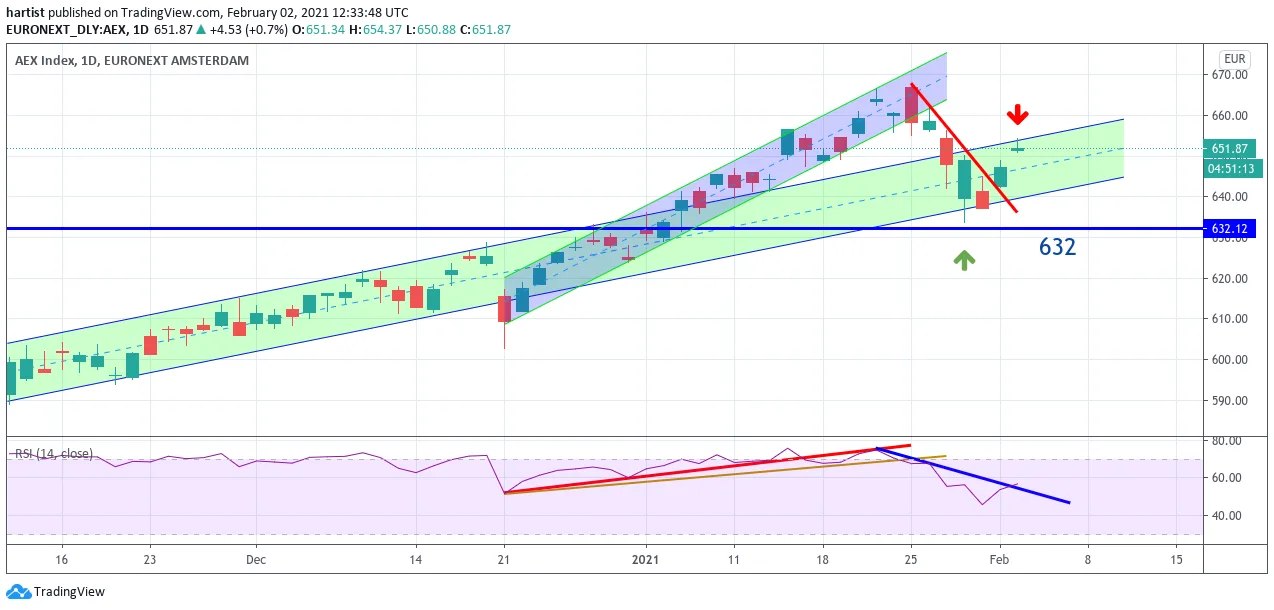
Task: Click the RSI 80.00 scale label
Action: pos(1228,441)
